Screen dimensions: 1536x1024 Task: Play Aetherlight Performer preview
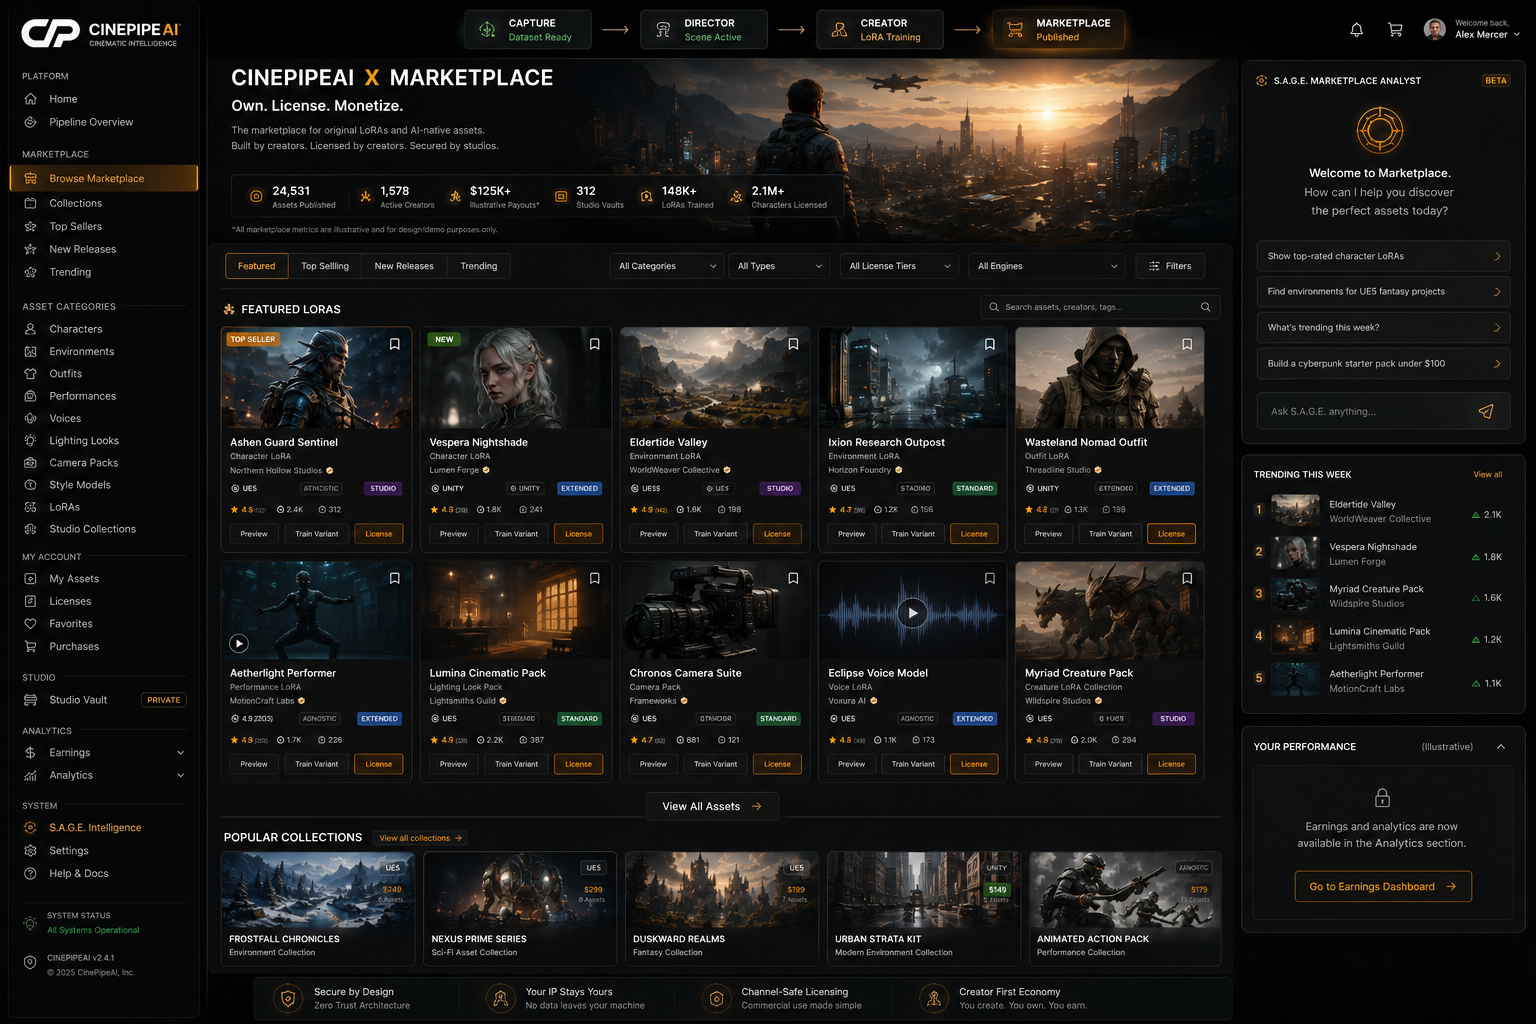pyautogui.click(x=239, y=644)
